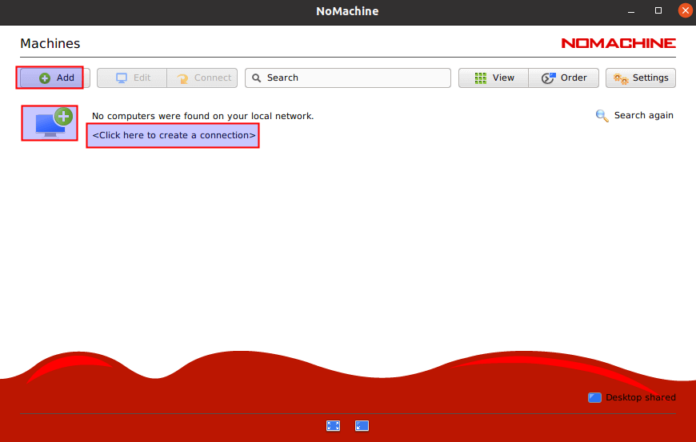Click the magnifier icon beside Search again

pyautogui.click(x=602, y=116)
